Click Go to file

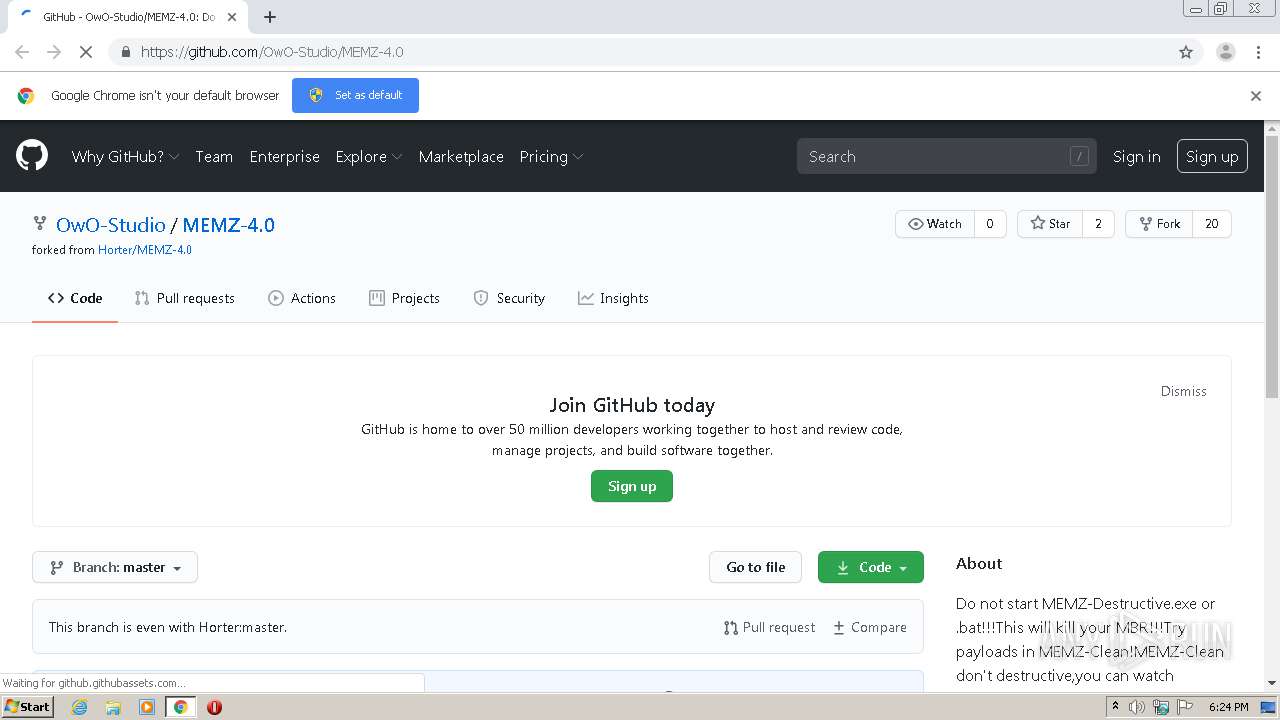tap(756, 567)
